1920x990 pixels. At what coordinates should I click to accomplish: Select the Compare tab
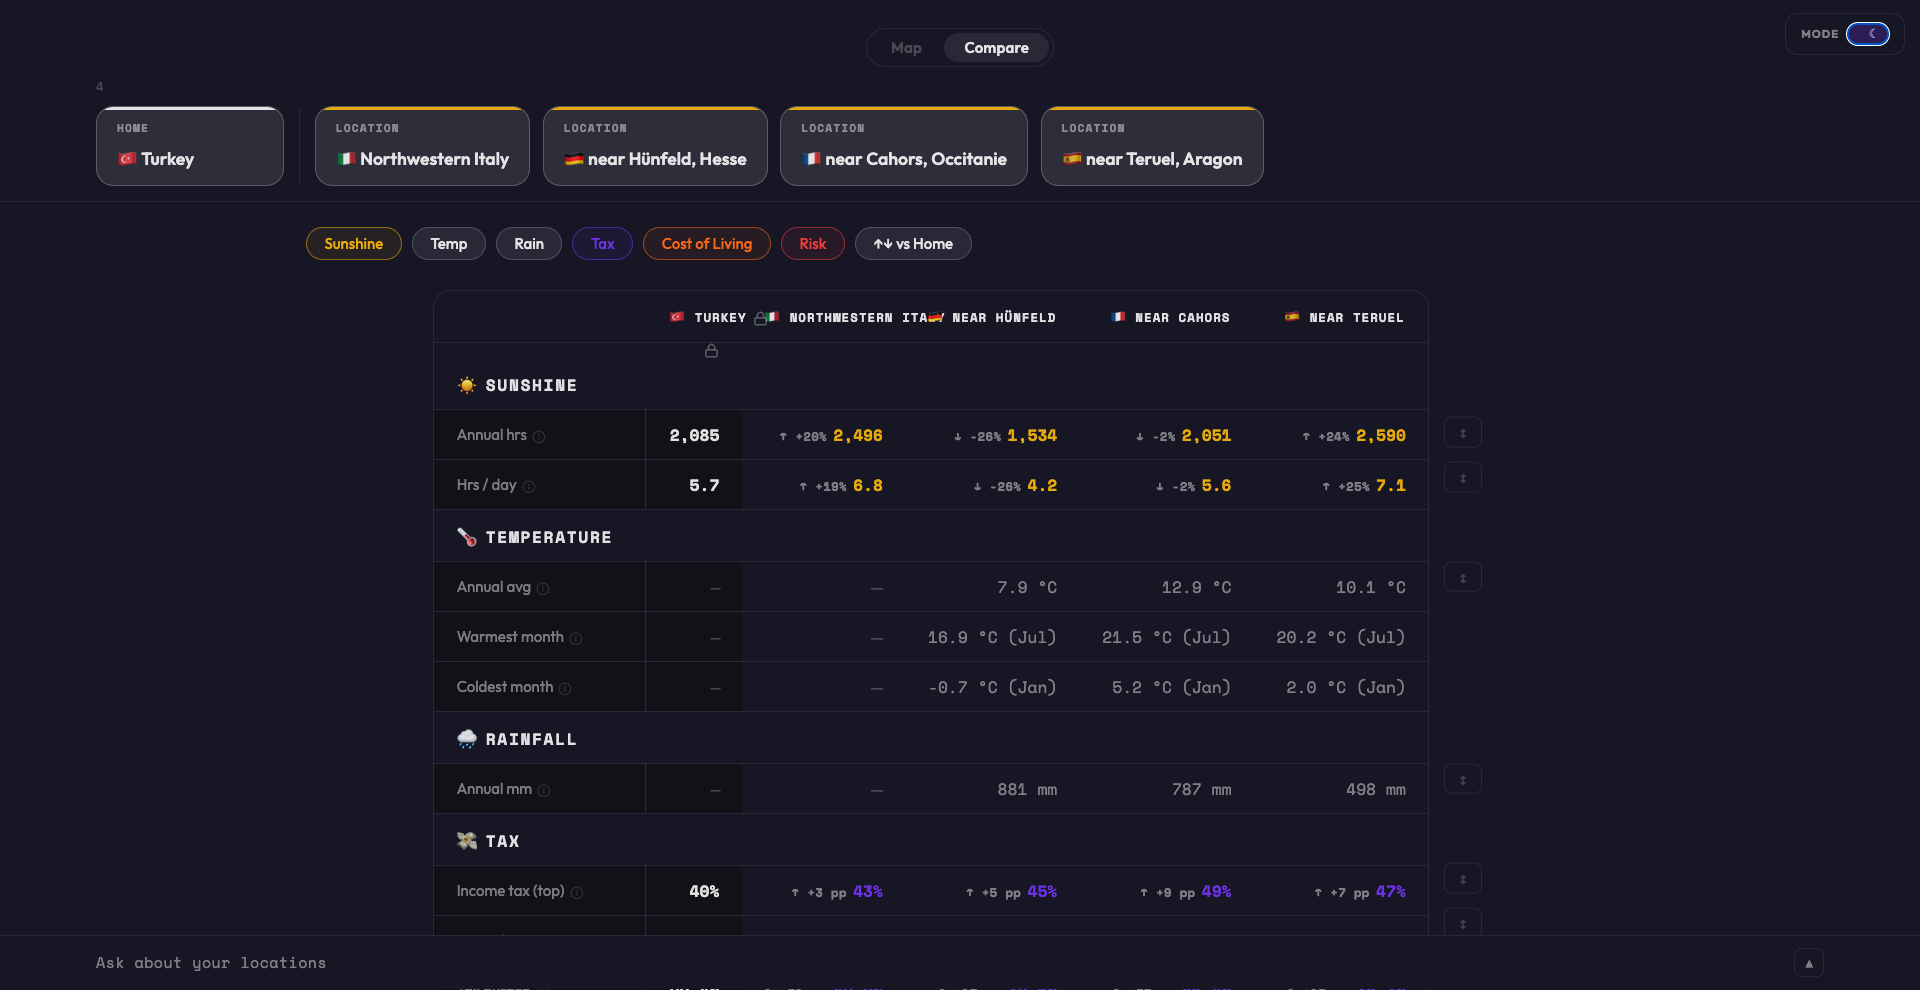coord(996,48)
